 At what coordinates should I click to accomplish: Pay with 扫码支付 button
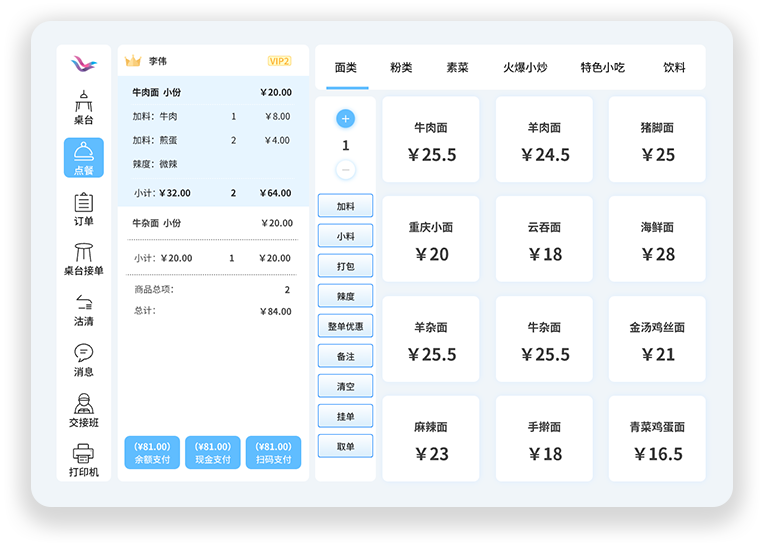(273, 453)
